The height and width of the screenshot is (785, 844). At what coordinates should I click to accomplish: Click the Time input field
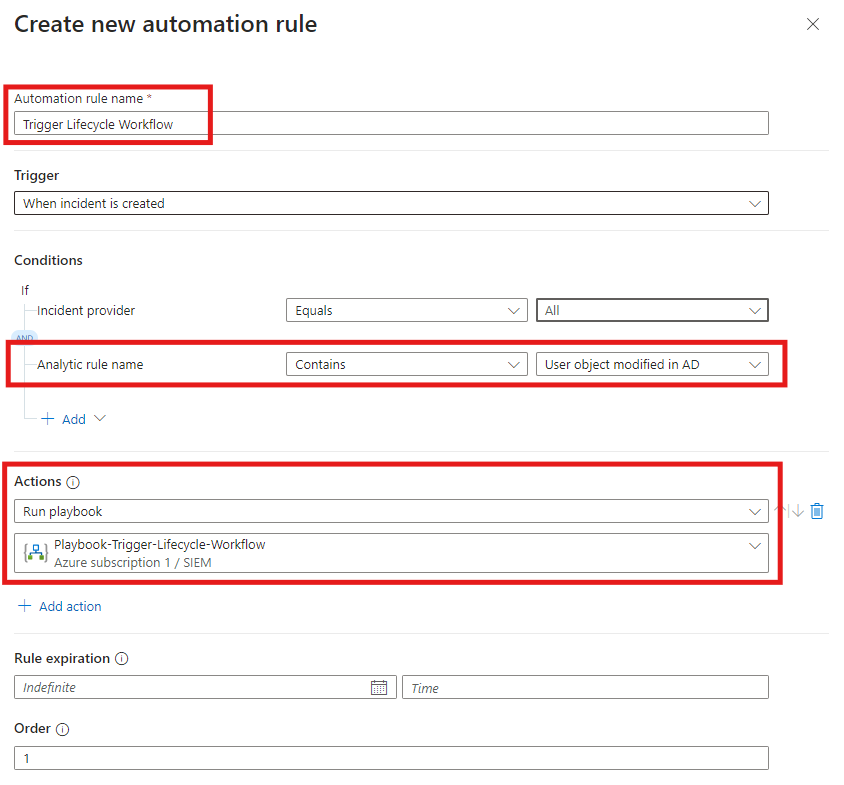[584, 687]
